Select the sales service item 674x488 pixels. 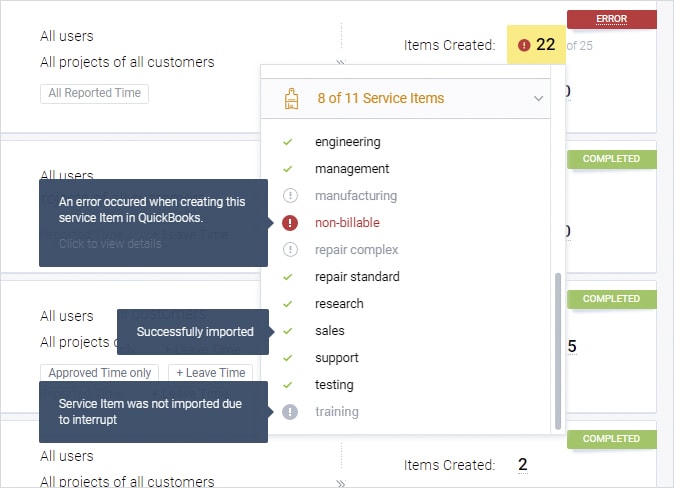click(x=330, y=331)
